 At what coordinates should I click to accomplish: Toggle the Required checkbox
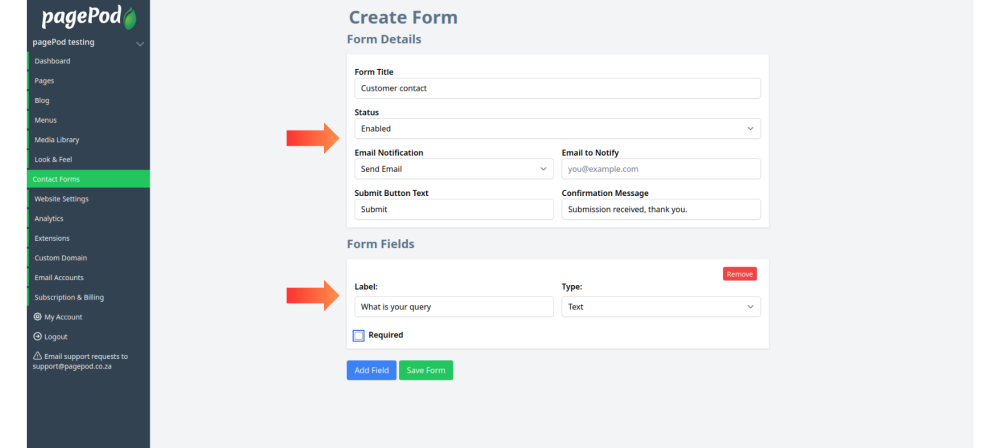(x=358, y=335)
